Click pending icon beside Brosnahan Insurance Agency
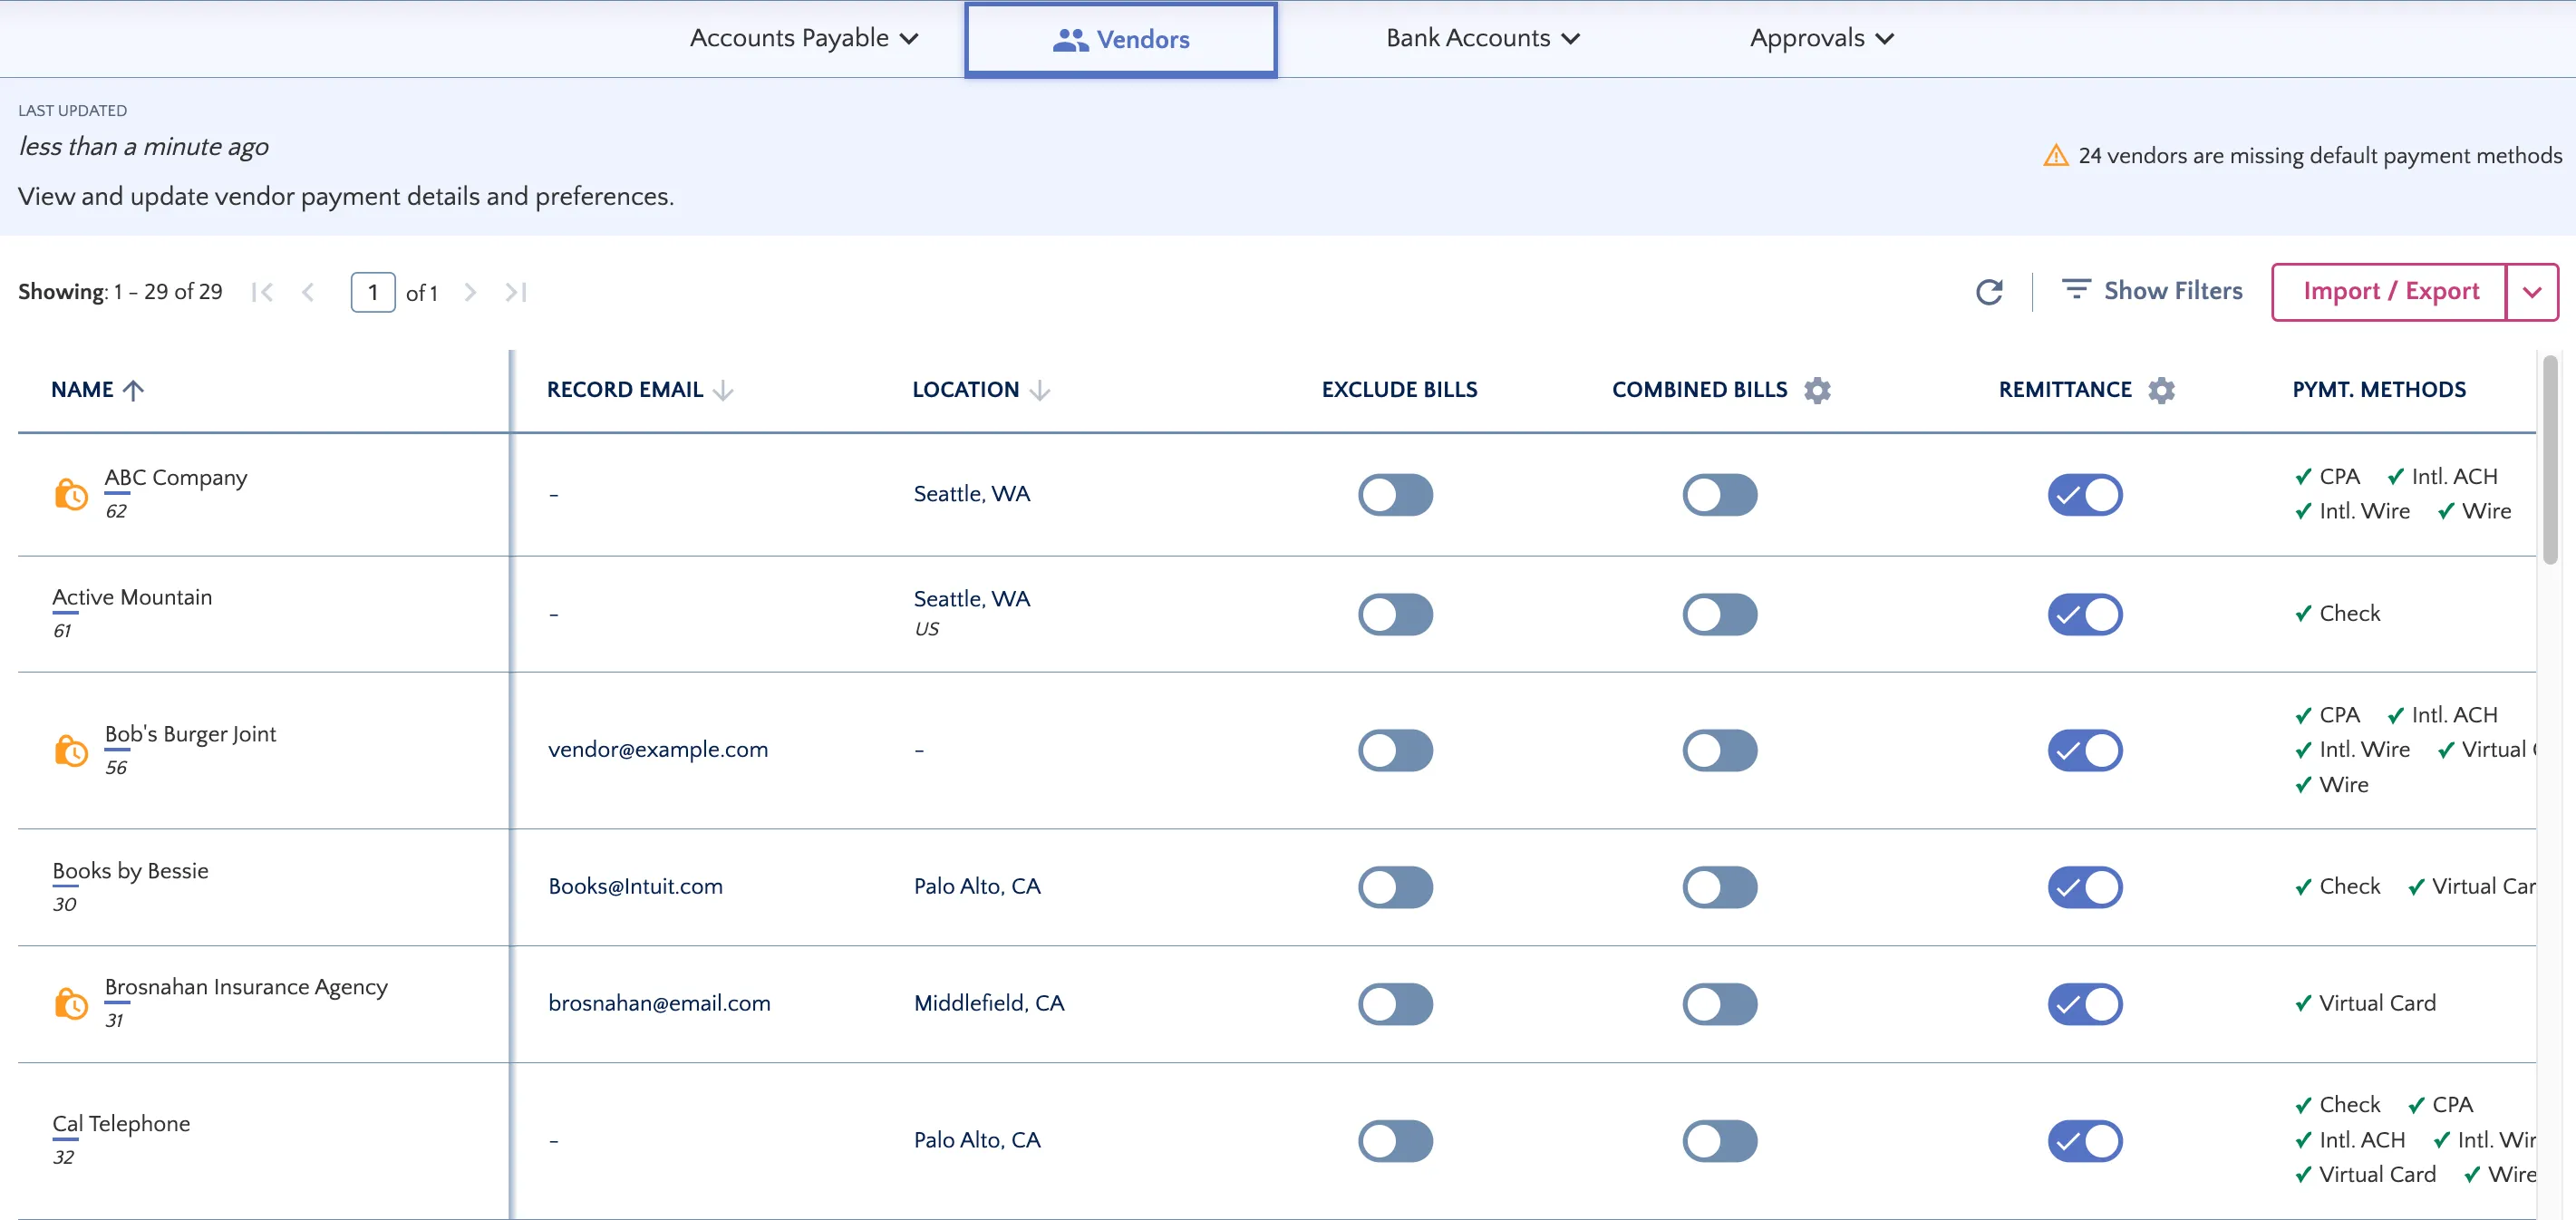 pos(71,1003)
